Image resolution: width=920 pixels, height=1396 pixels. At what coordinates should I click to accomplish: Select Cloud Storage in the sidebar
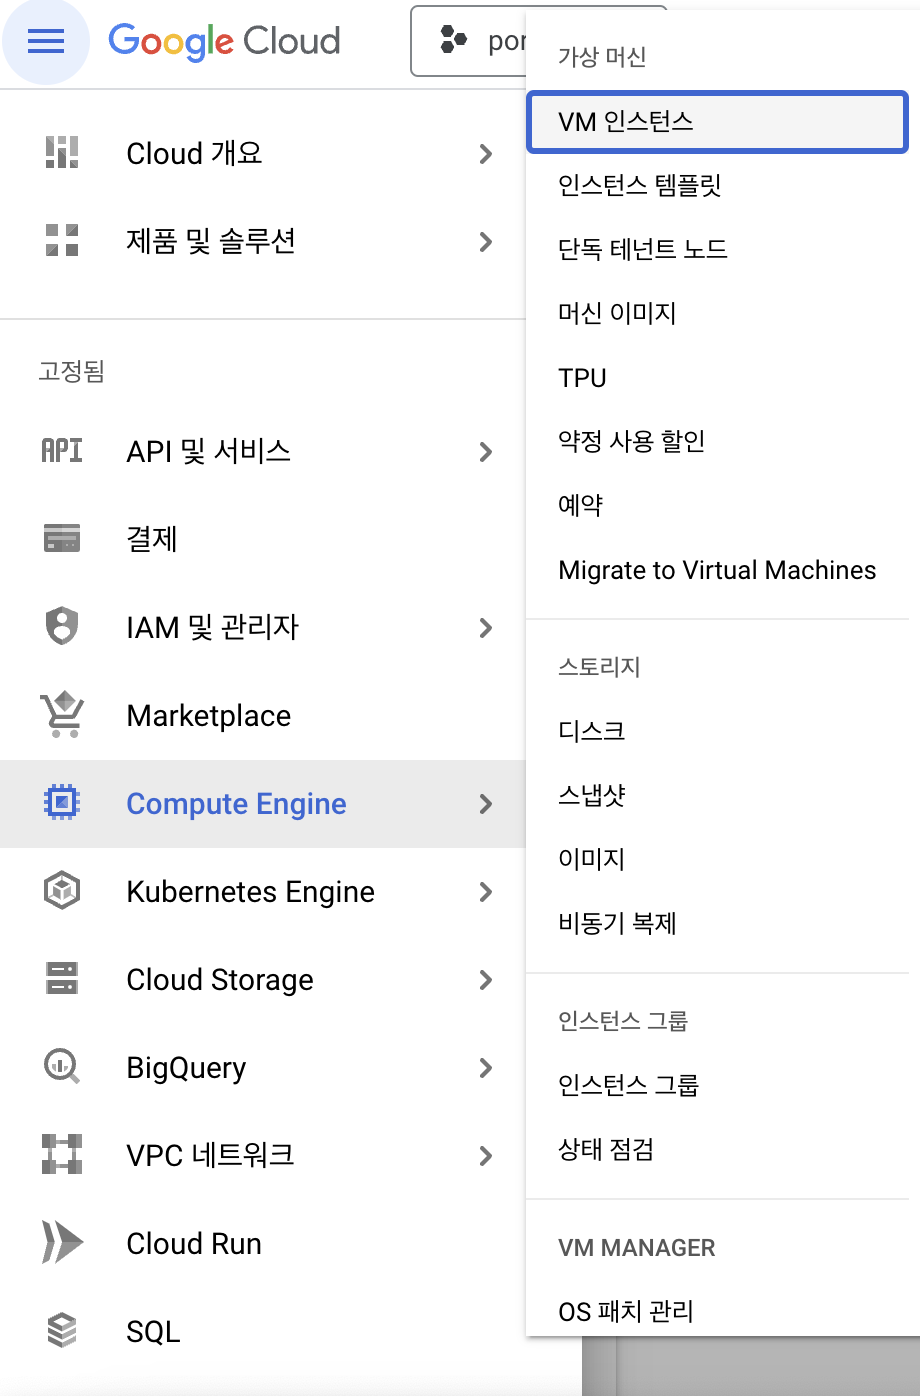(x=262, y=980)
